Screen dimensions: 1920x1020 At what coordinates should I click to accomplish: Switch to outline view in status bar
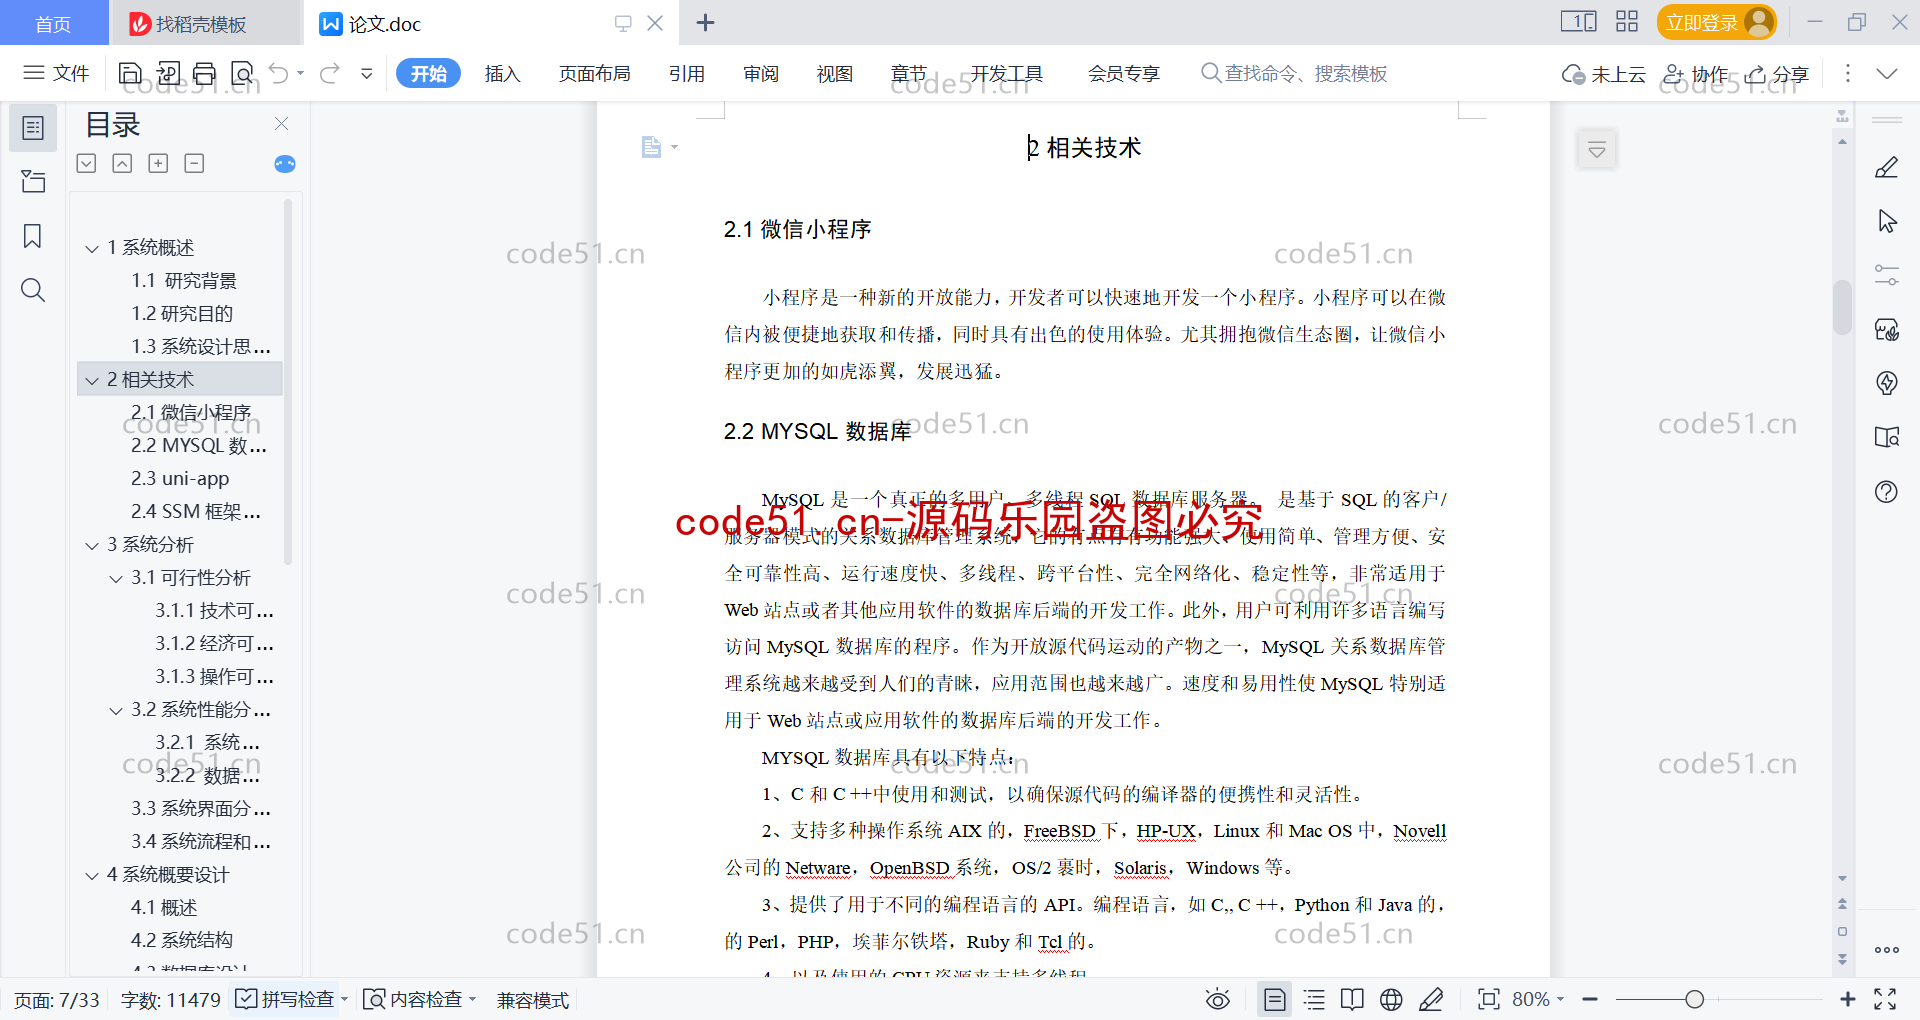pos(1314,999)
